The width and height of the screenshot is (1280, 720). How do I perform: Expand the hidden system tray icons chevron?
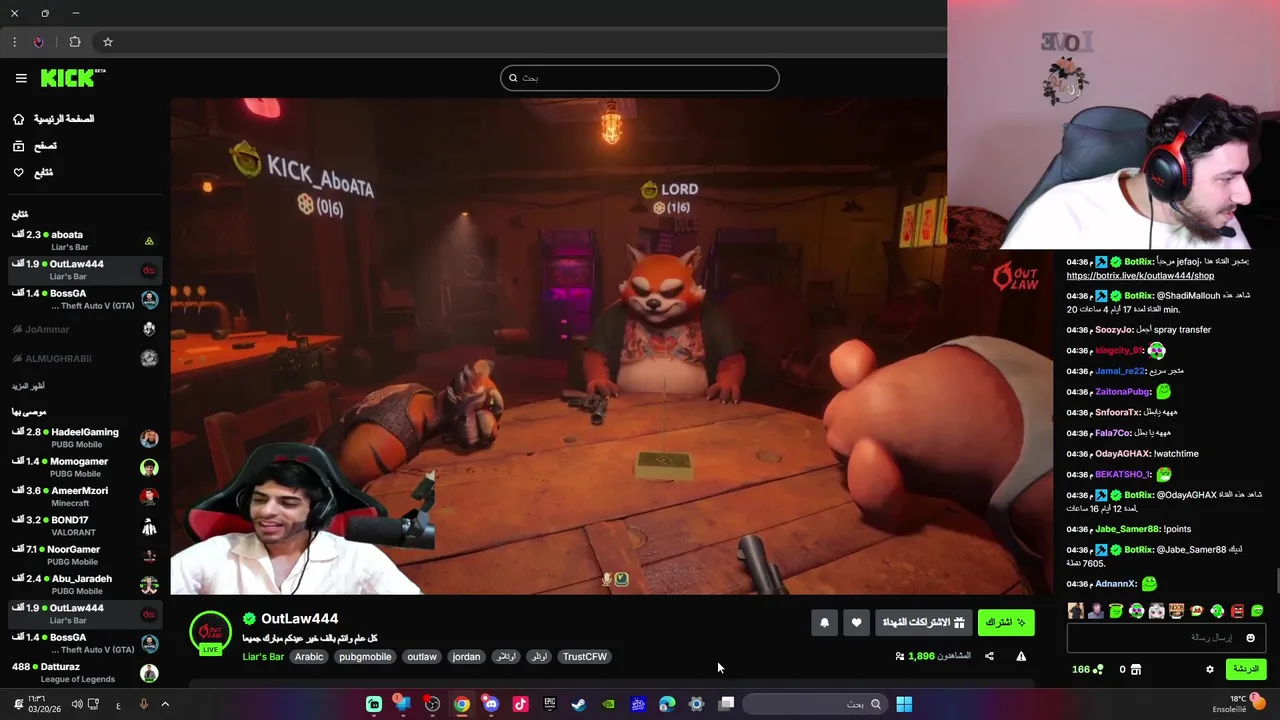pyautogui.click(x=165, y=704)
